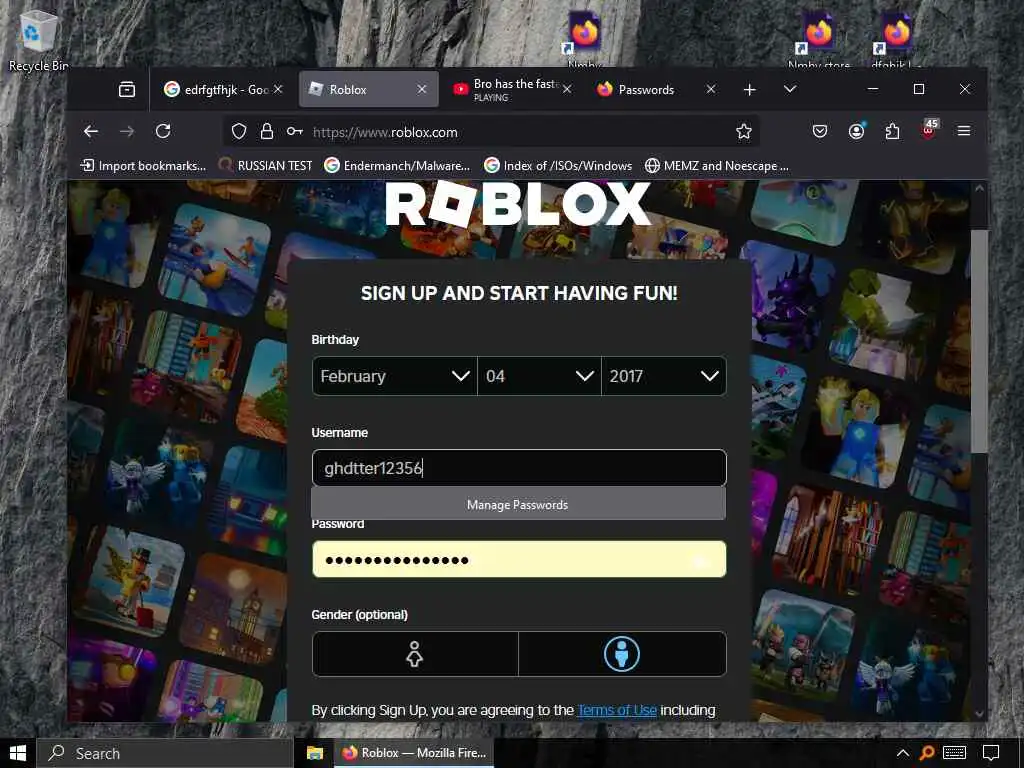The image size is (1024, 768).
Task: Show hidden system tray icons
Action: [903, 753]
